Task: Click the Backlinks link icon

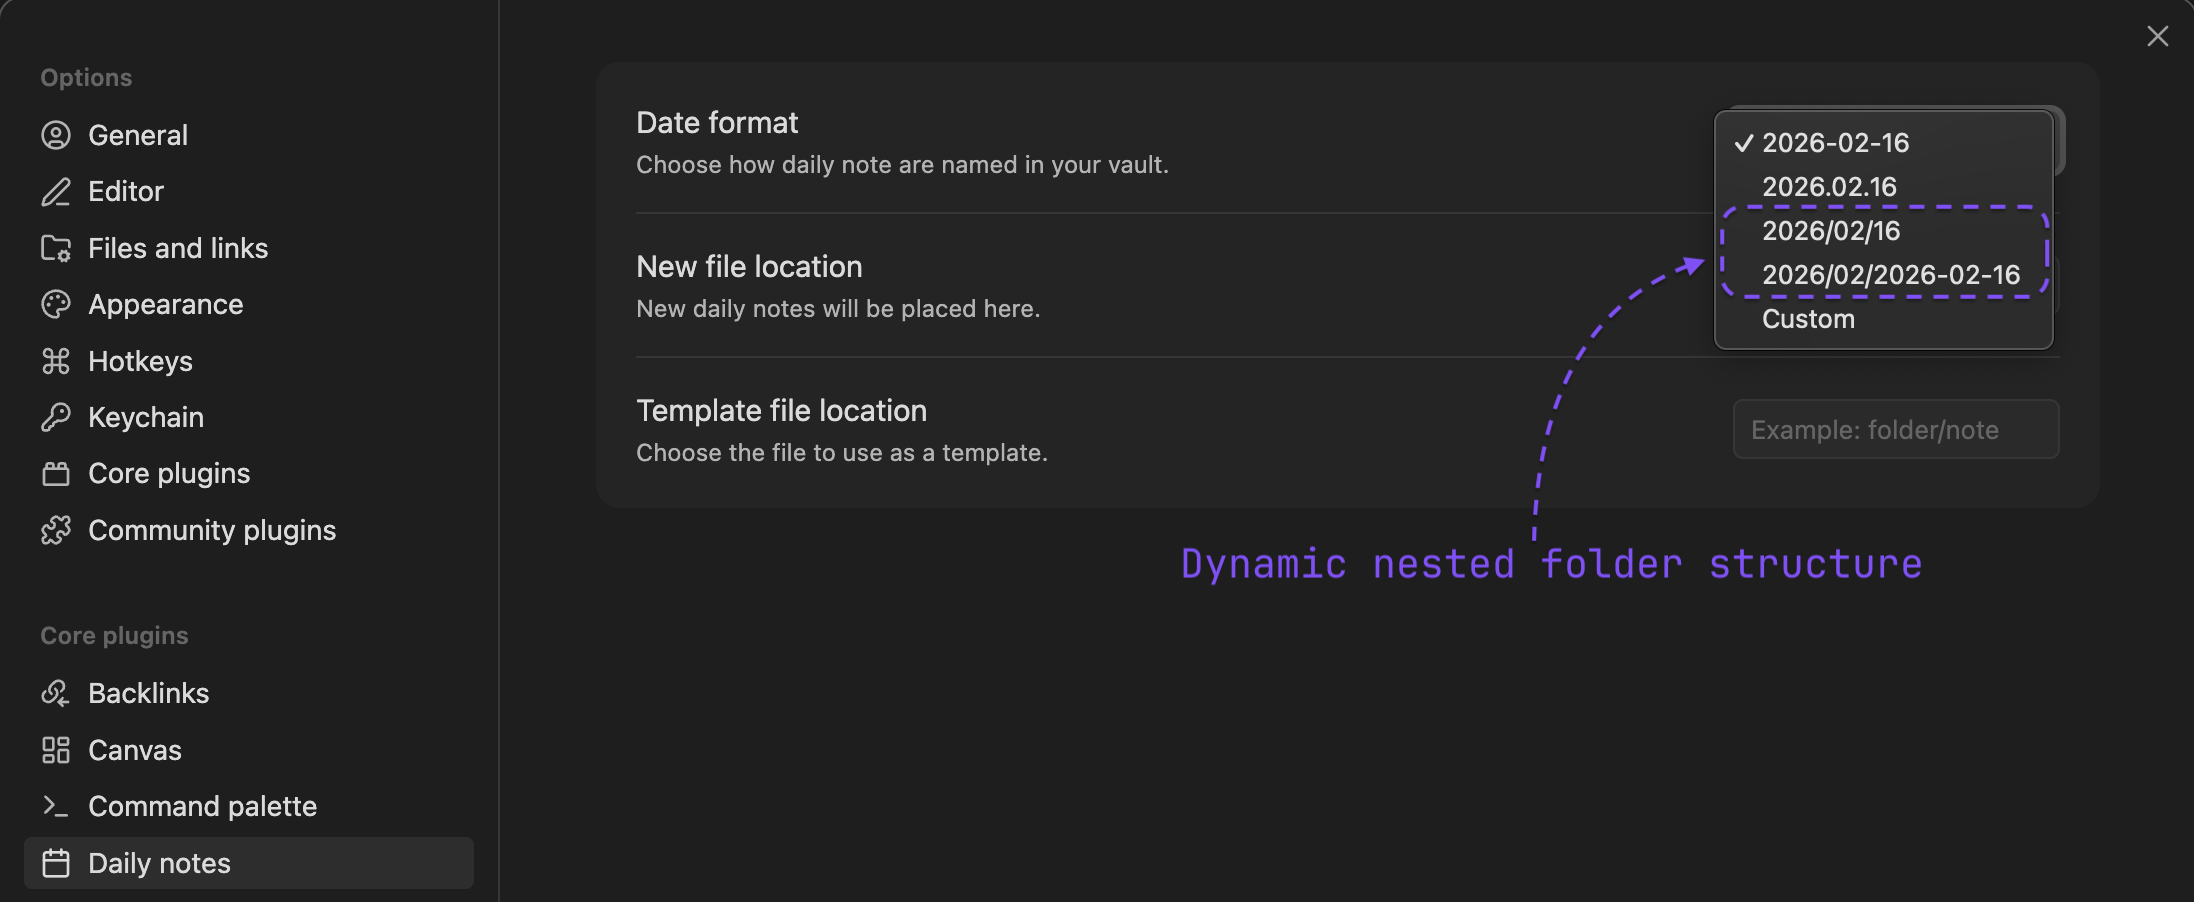Action: [56, 693]
